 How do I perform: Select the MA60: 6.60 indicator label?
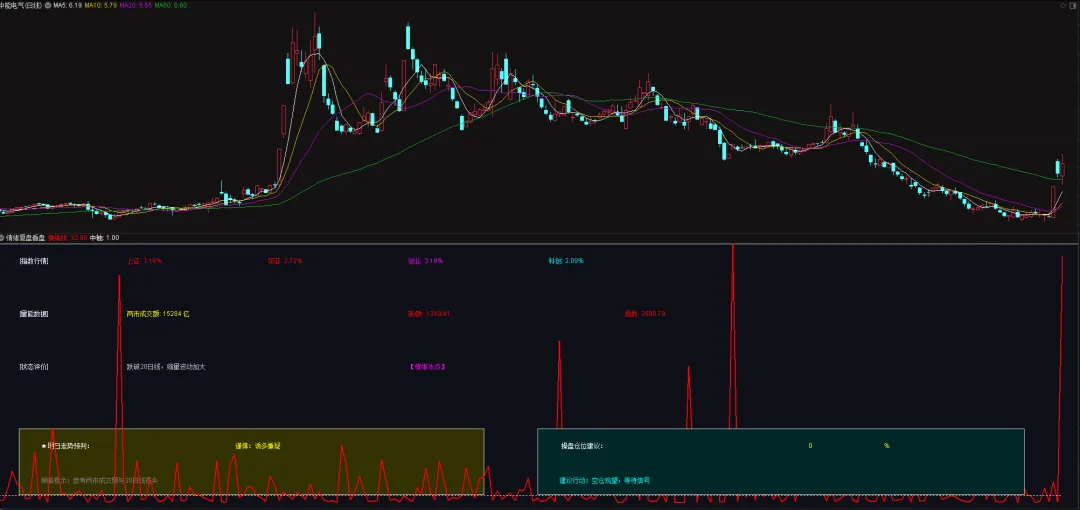[x=171, y=5]
